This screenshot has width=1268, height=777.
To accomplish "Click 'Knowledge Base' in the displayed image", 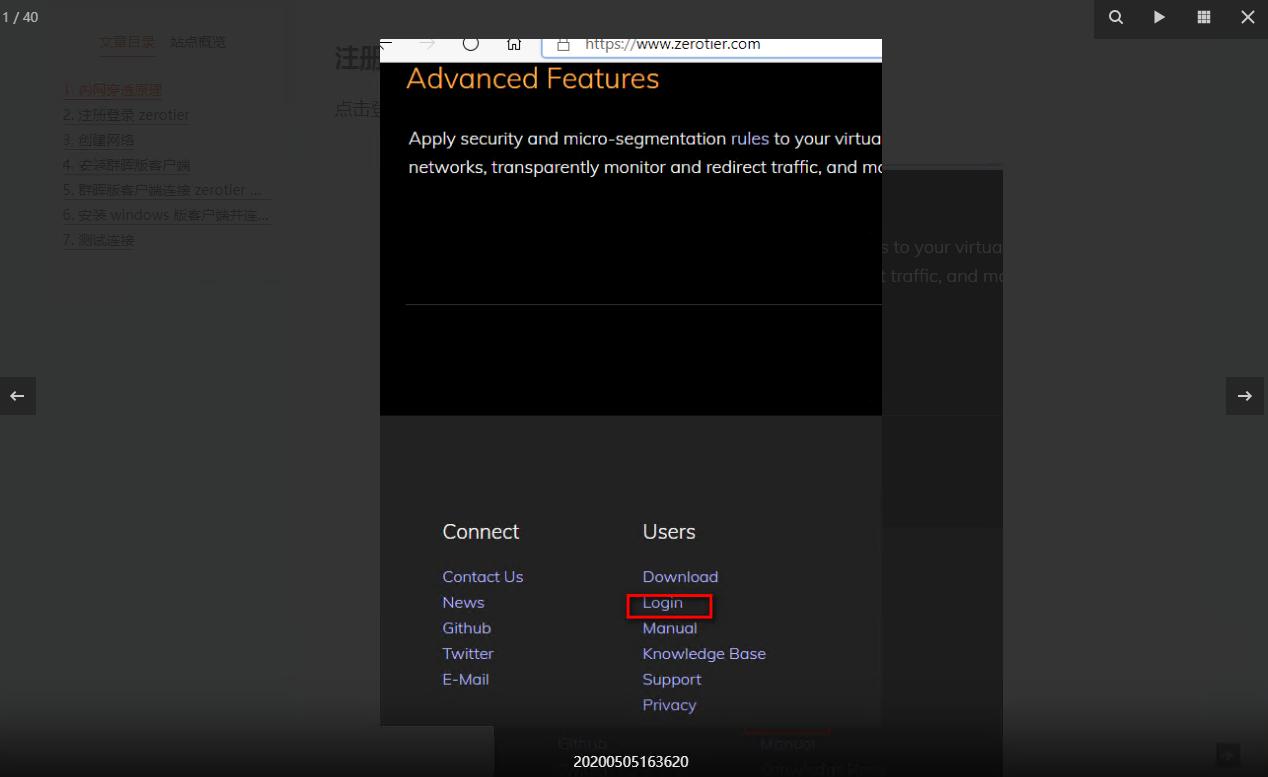I will point(704,654).
